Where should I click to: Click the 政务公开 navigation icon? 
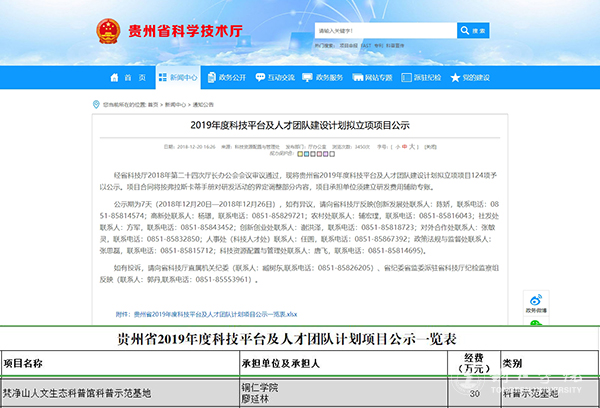click(211, 77)
